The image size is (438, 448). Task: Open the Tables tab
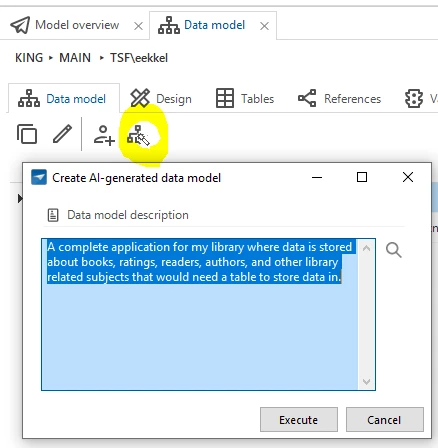245,99
